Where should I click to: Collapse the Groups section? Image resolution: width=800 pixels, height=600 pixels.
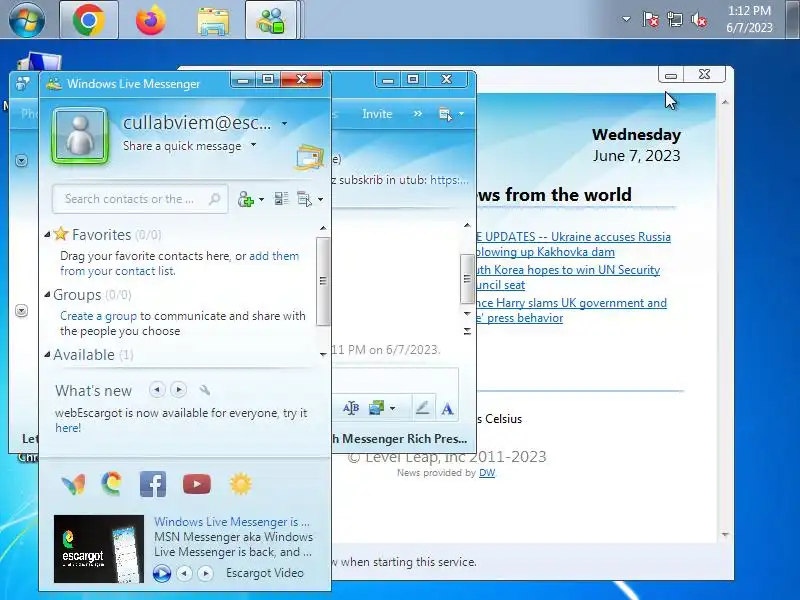coord(47,294)
